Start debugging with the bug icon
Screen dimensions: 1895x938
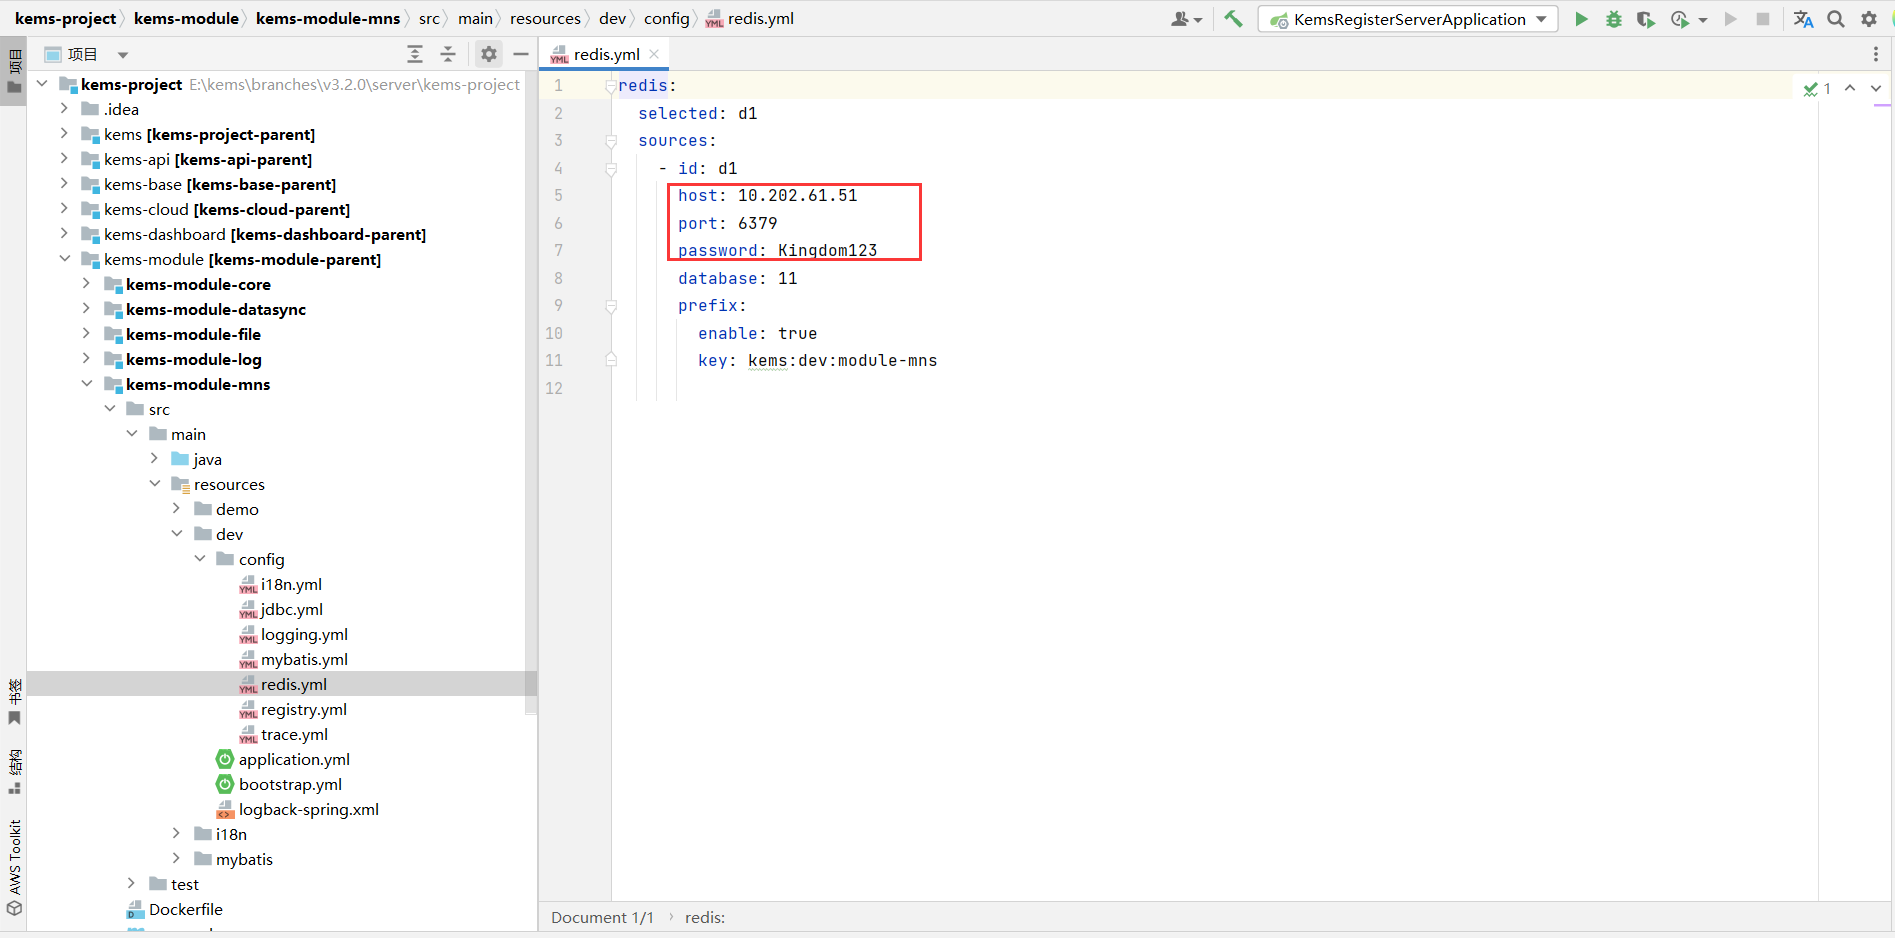[x=1613, y=19]
